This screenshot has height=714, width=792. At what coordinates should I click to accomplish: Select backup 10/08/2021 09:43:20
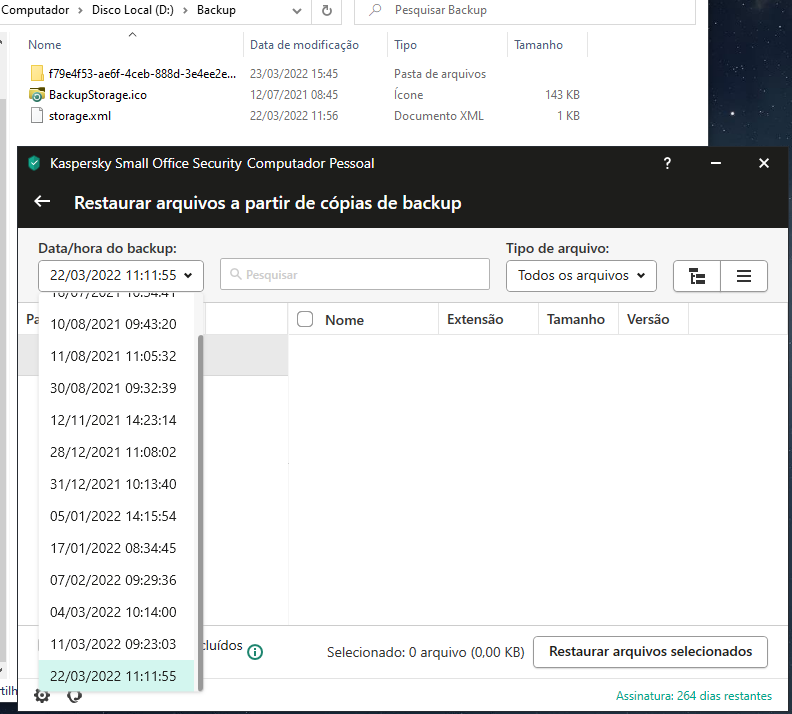(116, 324)
